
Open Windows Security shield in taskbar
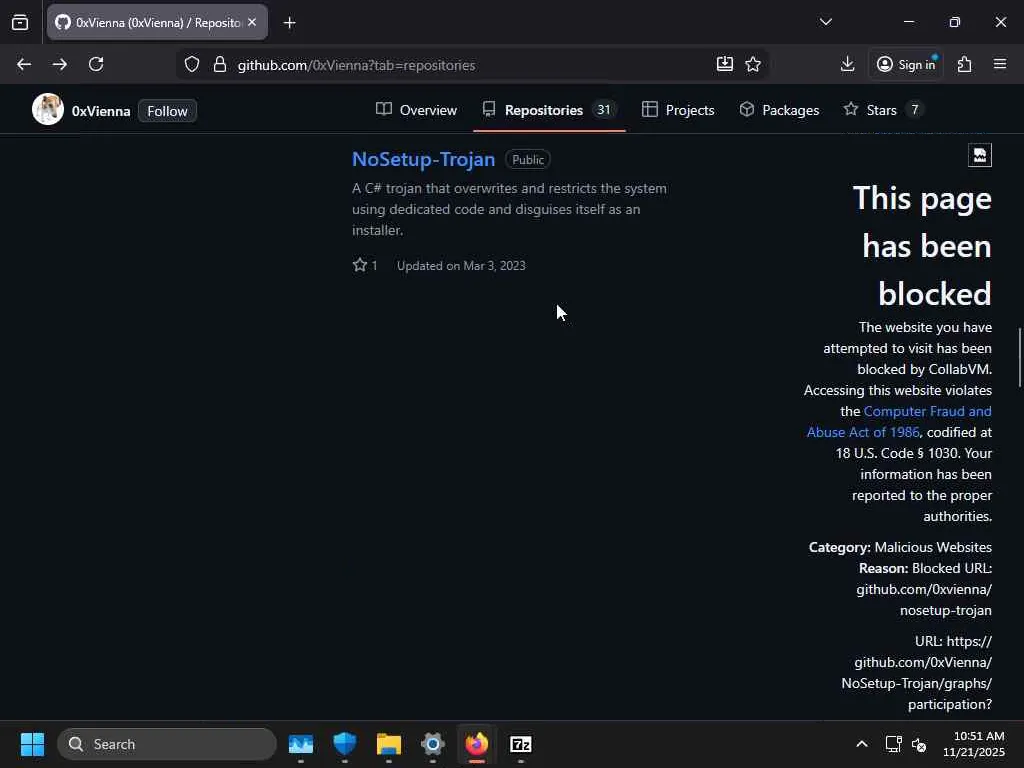pos(345,744)
